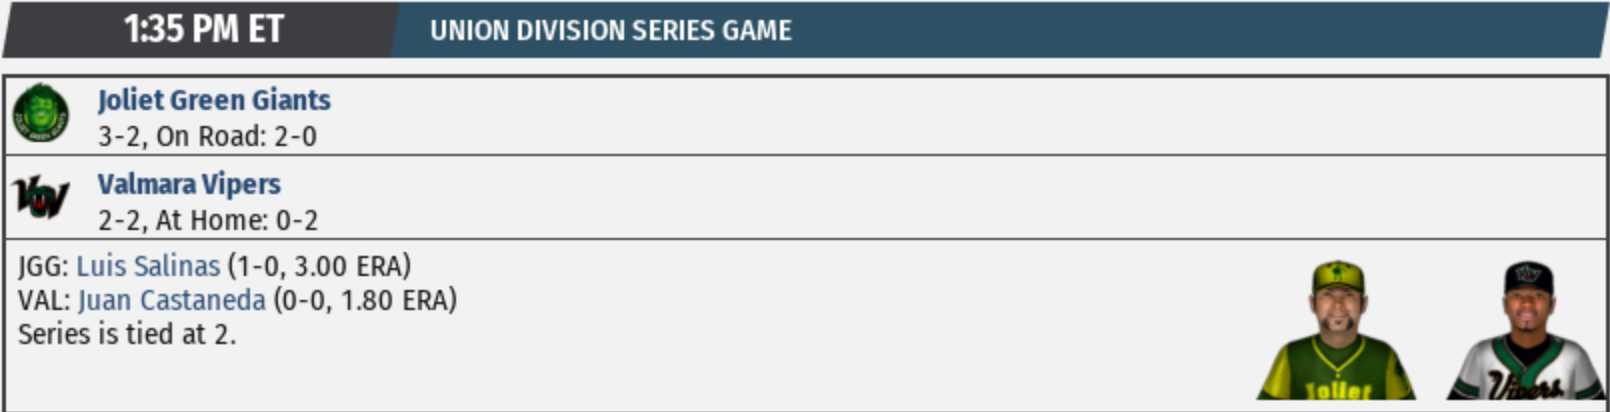The width and height of the screenshot is (1610, 412).
Task: Click Joliet's 3-2 road record text
Action: point(207,136)
